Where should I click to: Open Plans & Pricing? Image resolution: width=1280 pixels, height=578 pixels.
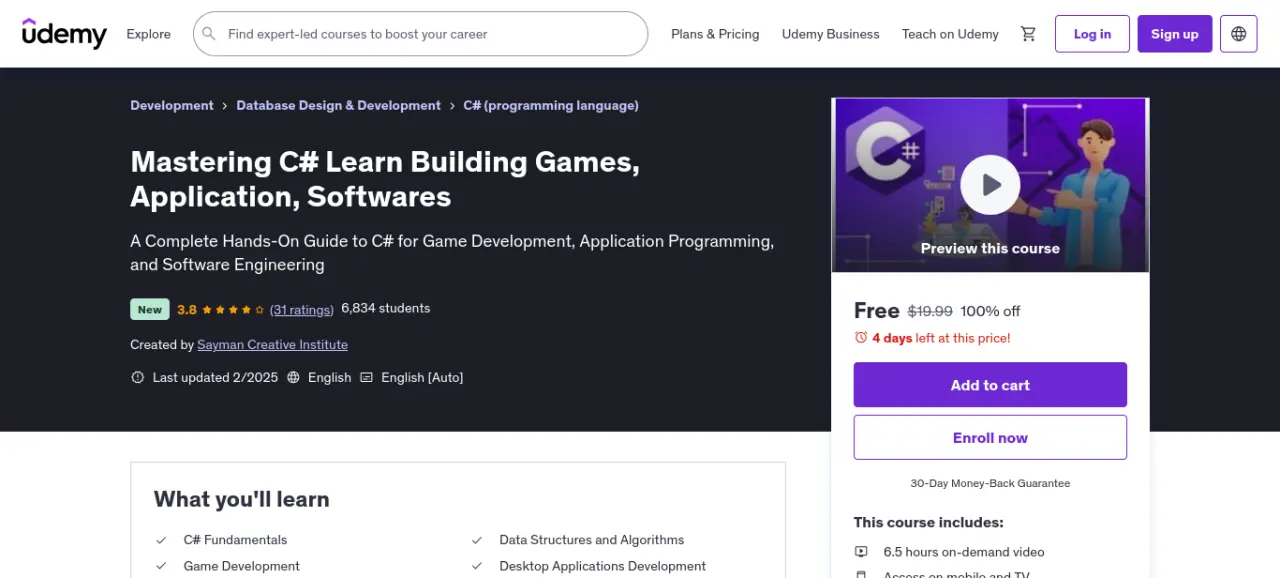tap(715, 34)
